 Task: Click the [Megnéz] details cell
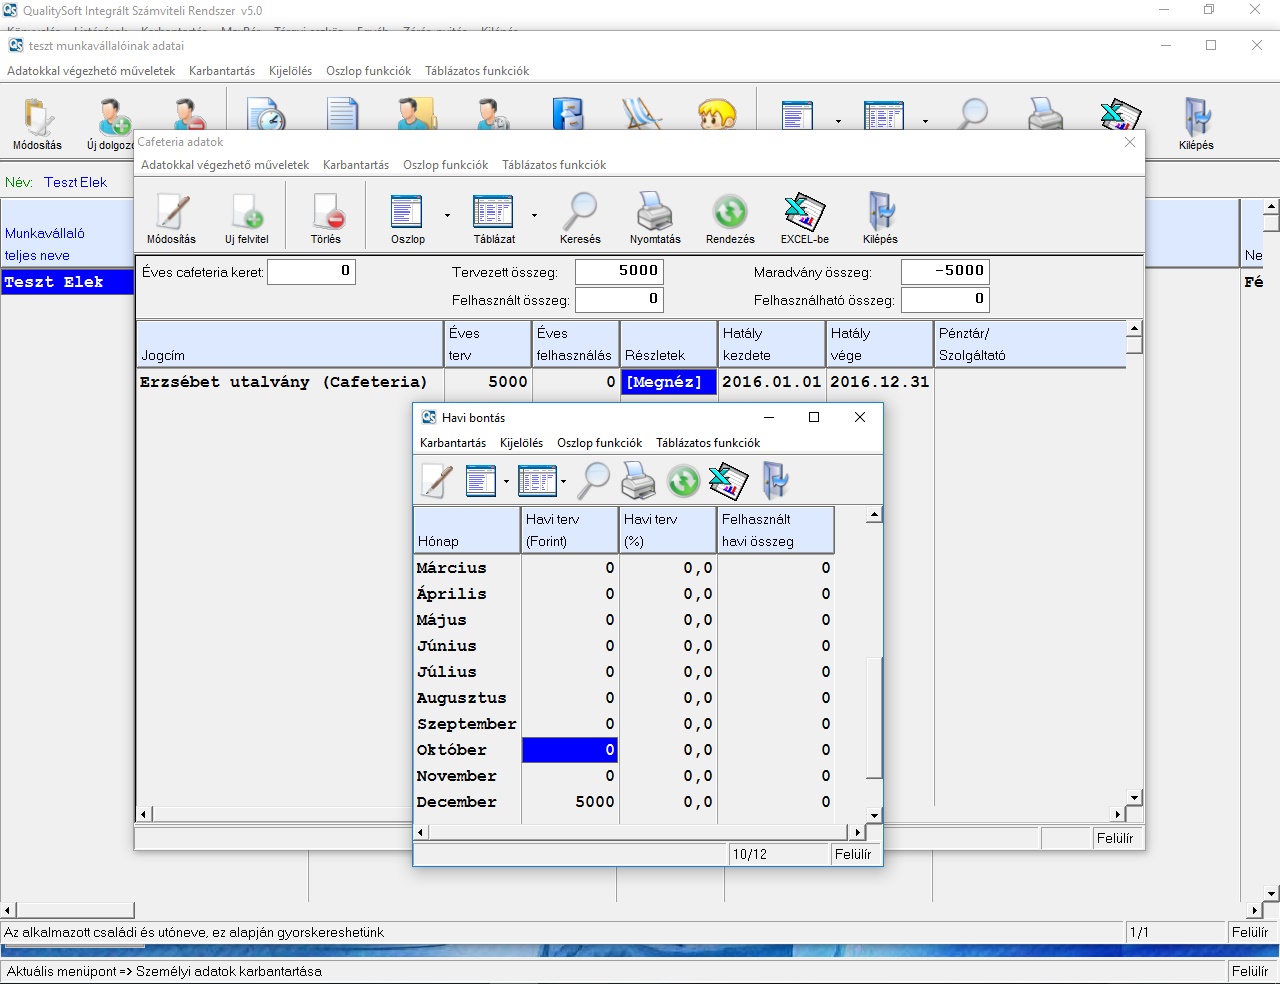coord(667,382)
